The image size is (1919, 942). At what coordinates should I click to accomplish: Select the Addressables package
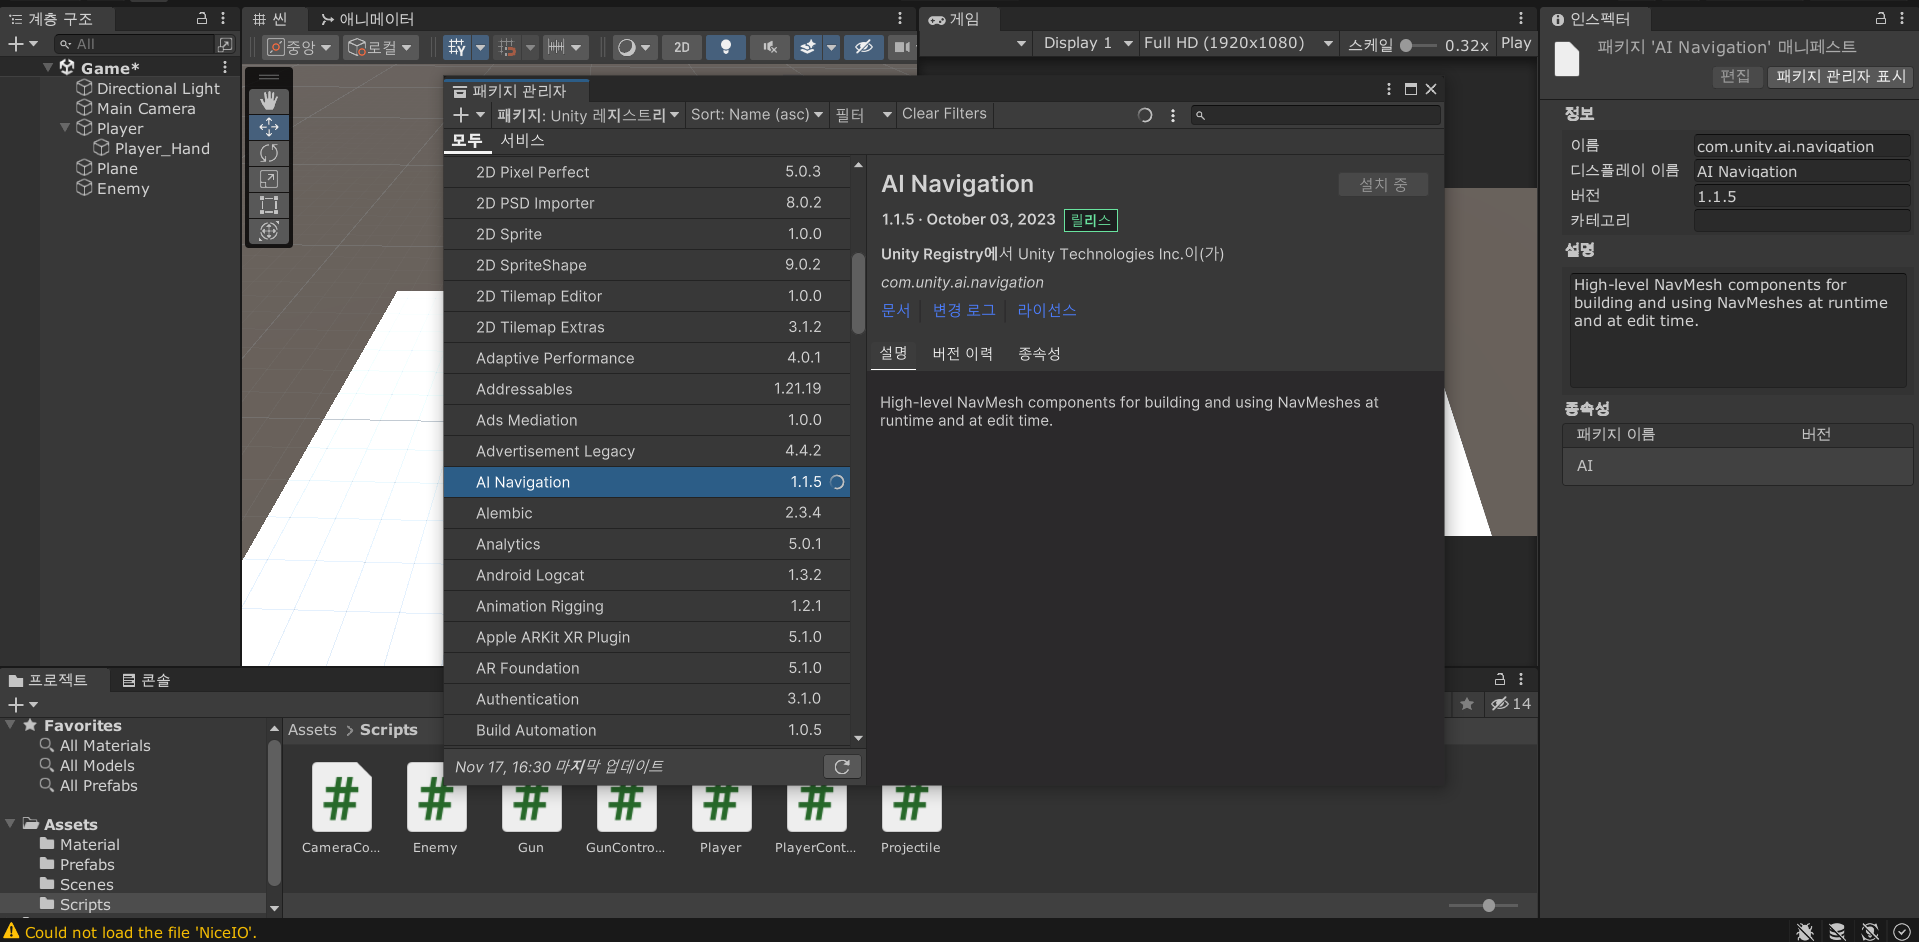[x=647, y=389]
